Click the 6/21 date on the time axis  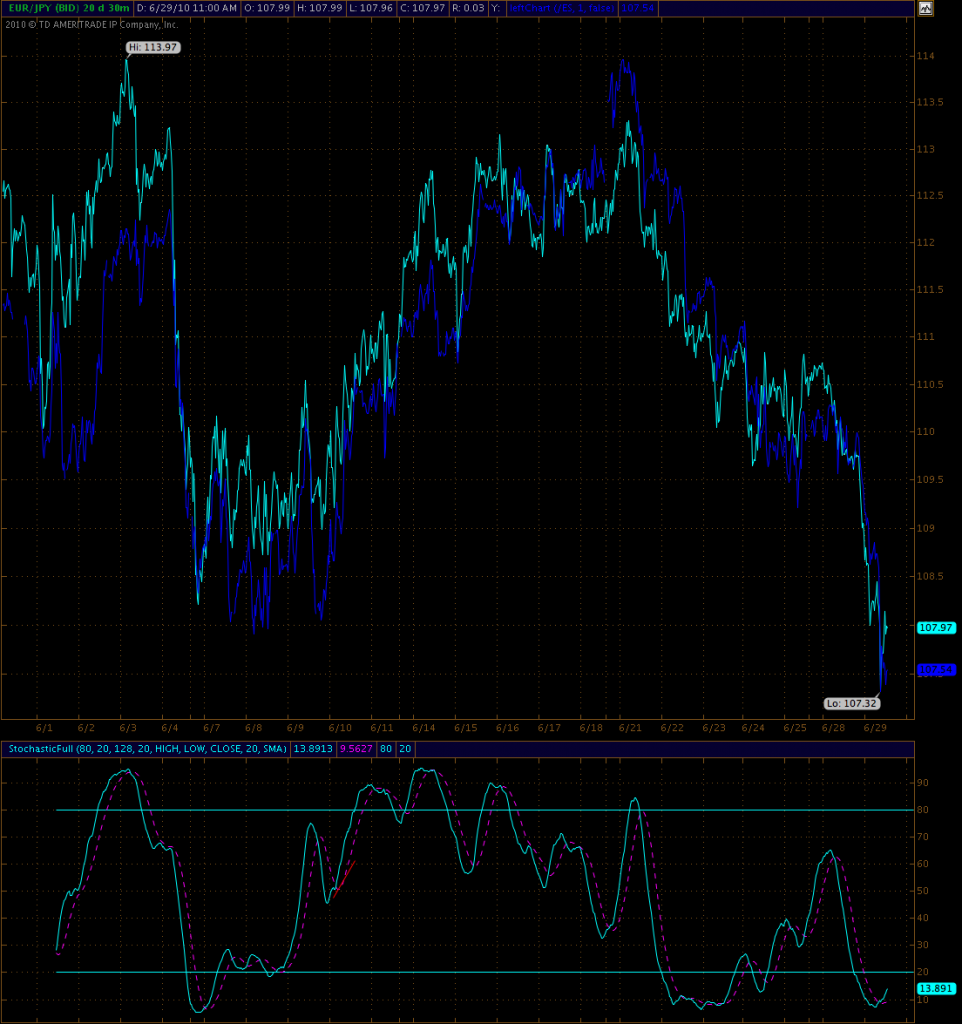click(x=630, y=728)
